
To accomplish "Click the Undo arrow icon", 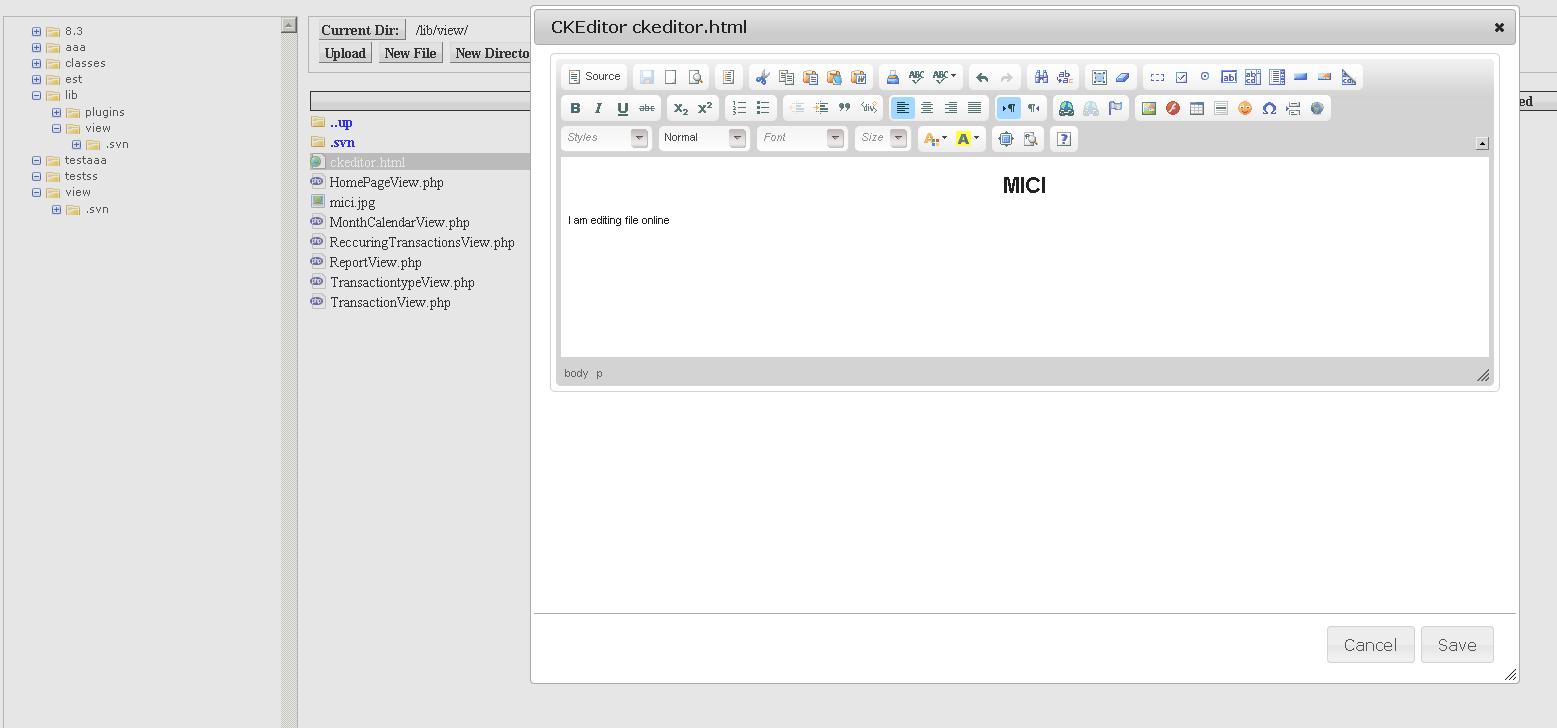I will (982, 77).
